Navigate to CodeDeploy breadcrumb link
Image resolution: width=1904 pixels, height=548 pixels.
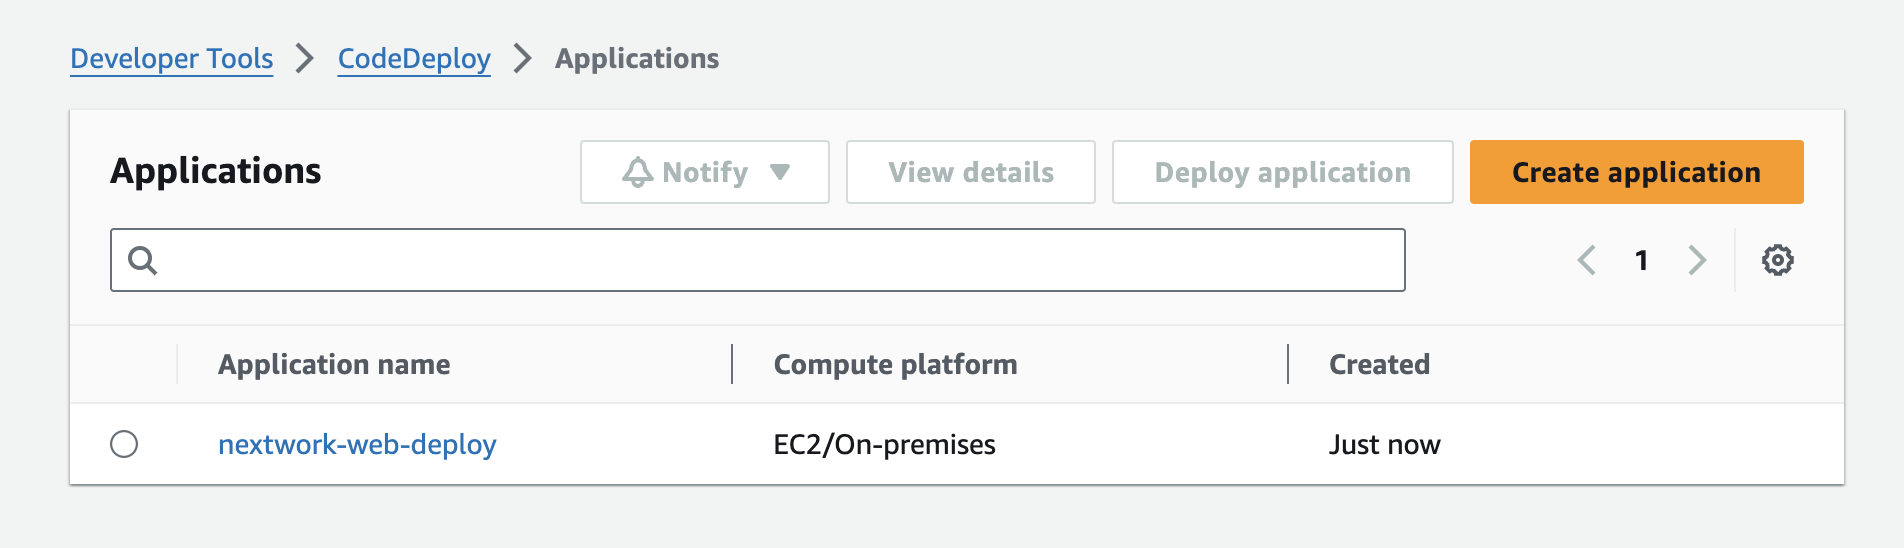click(x=414, y=59)
